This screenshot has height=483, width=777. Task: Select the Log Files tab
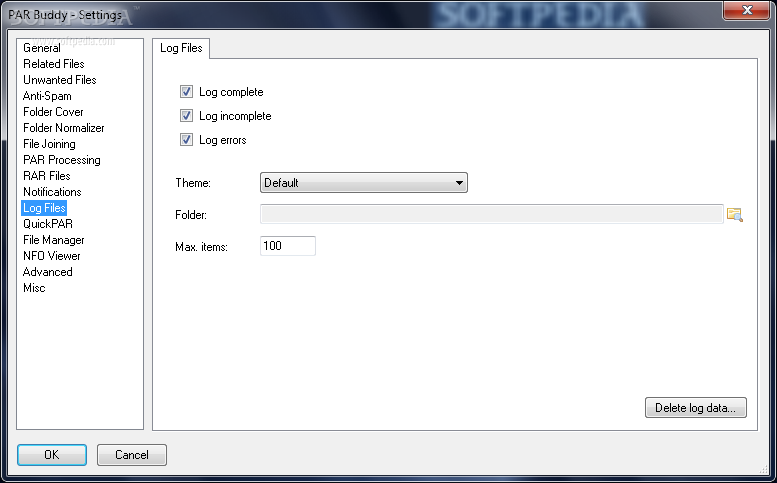coord(181,48)
